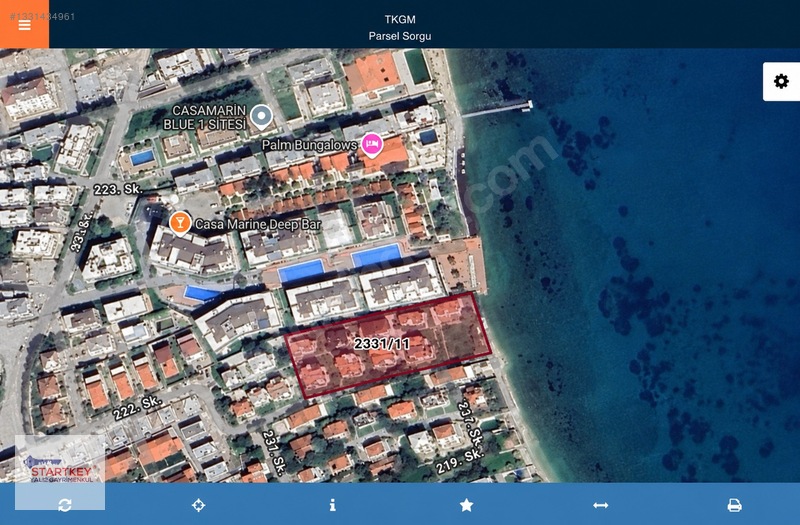Open map settings gear
Image resolution: width=800 pixels, height=525 pixels.
pyautogui.click(x=781, y=82)
